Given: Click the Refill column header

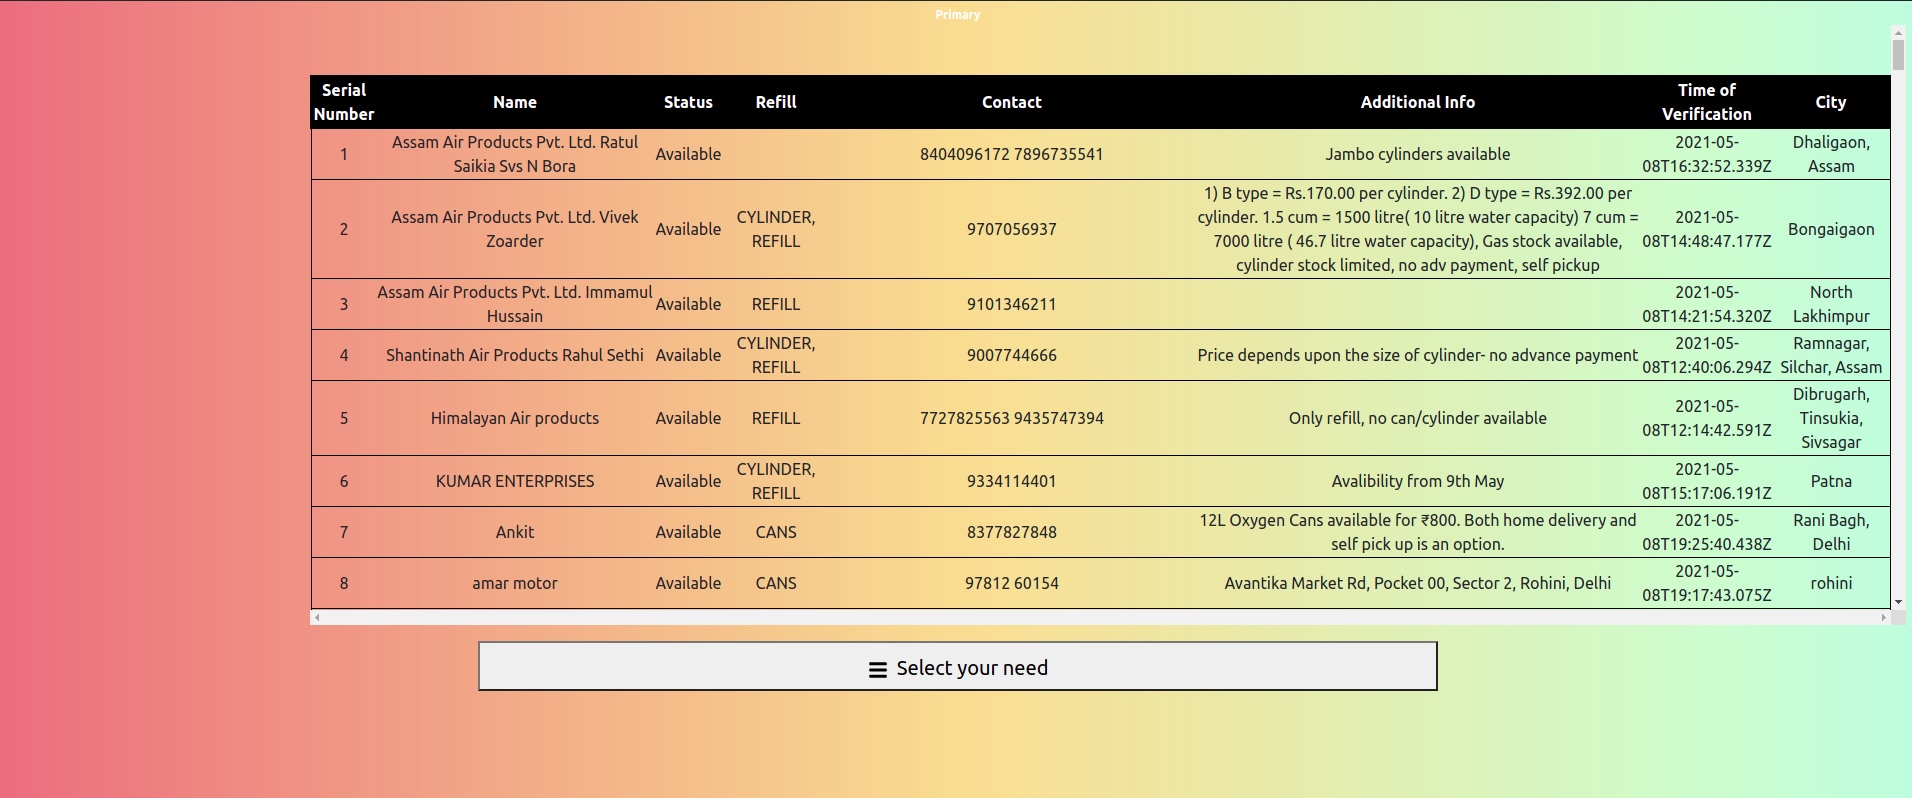Looking at the screenshot, I should pyautogui.click(x=776, y=102).
